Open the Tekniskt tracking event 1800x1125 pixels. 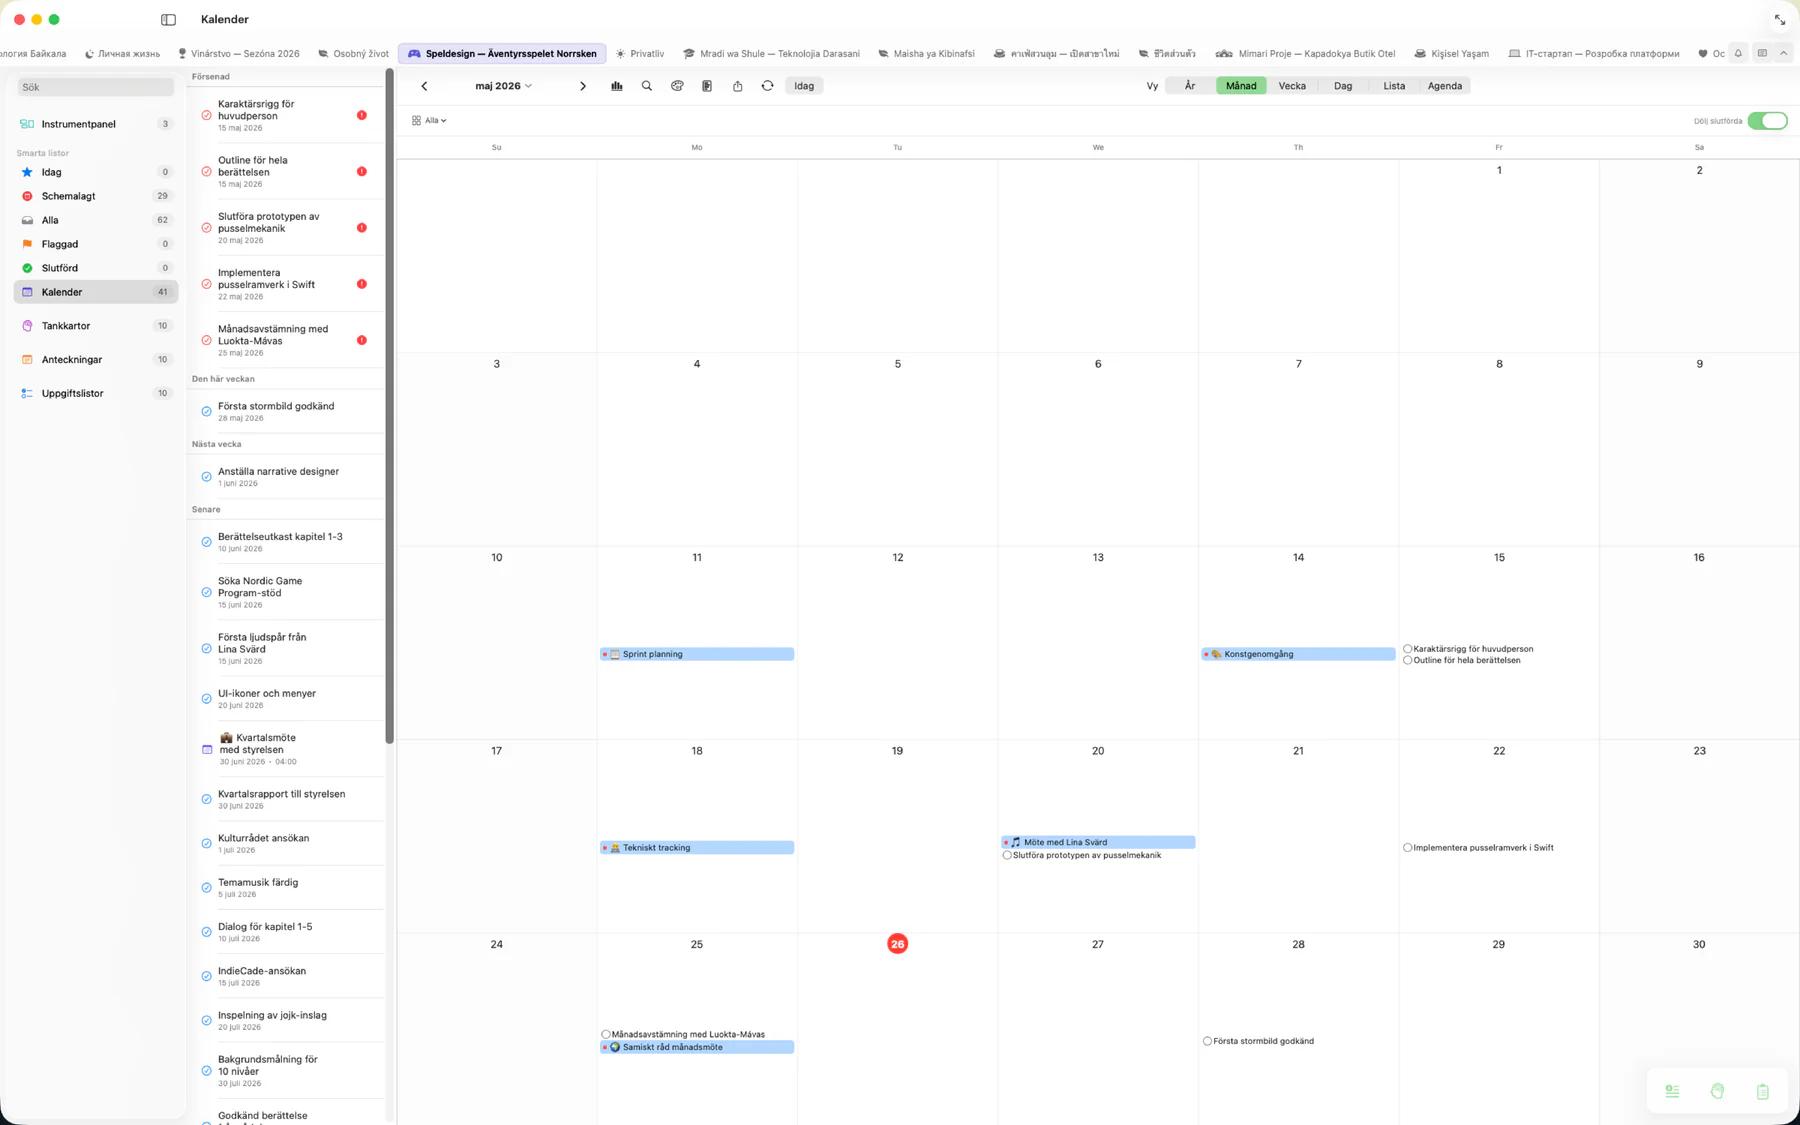(697, 848)
